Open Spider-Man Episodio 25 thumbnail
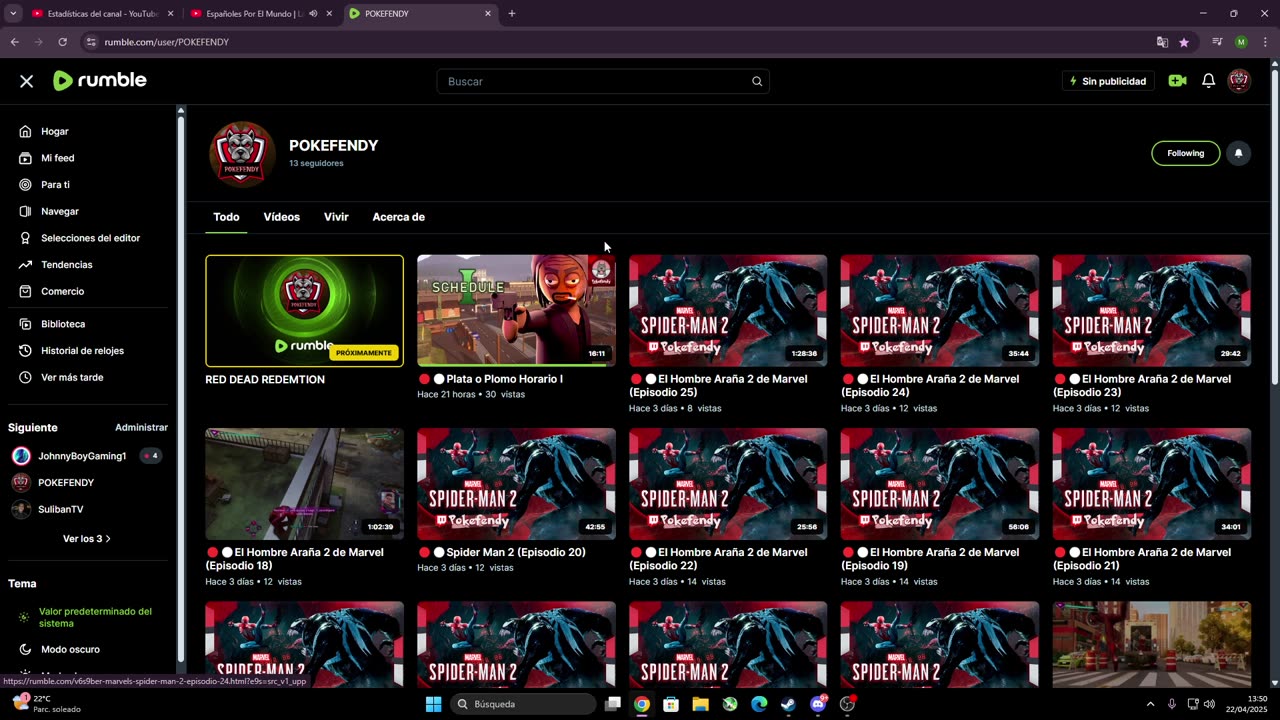This screenshot has width=1280, height=720. (x=728, y=310)
